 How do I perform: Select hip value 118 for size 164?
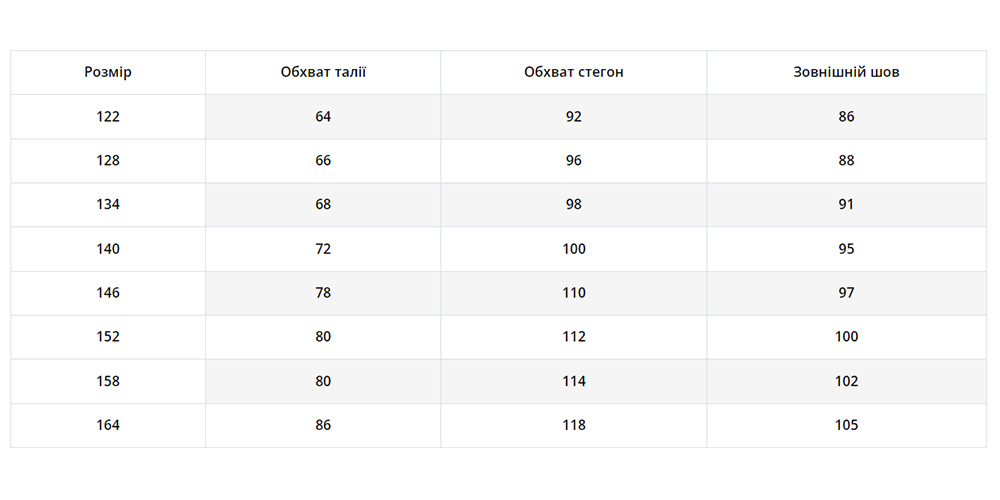coord(573,425)
